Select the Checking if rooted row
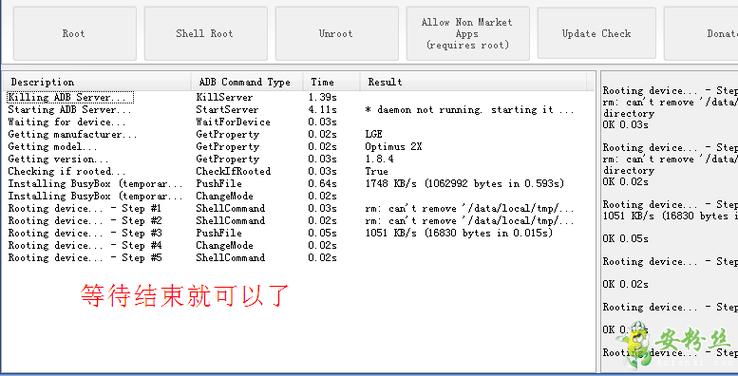The image size is (738, 376). click(299, 171)
